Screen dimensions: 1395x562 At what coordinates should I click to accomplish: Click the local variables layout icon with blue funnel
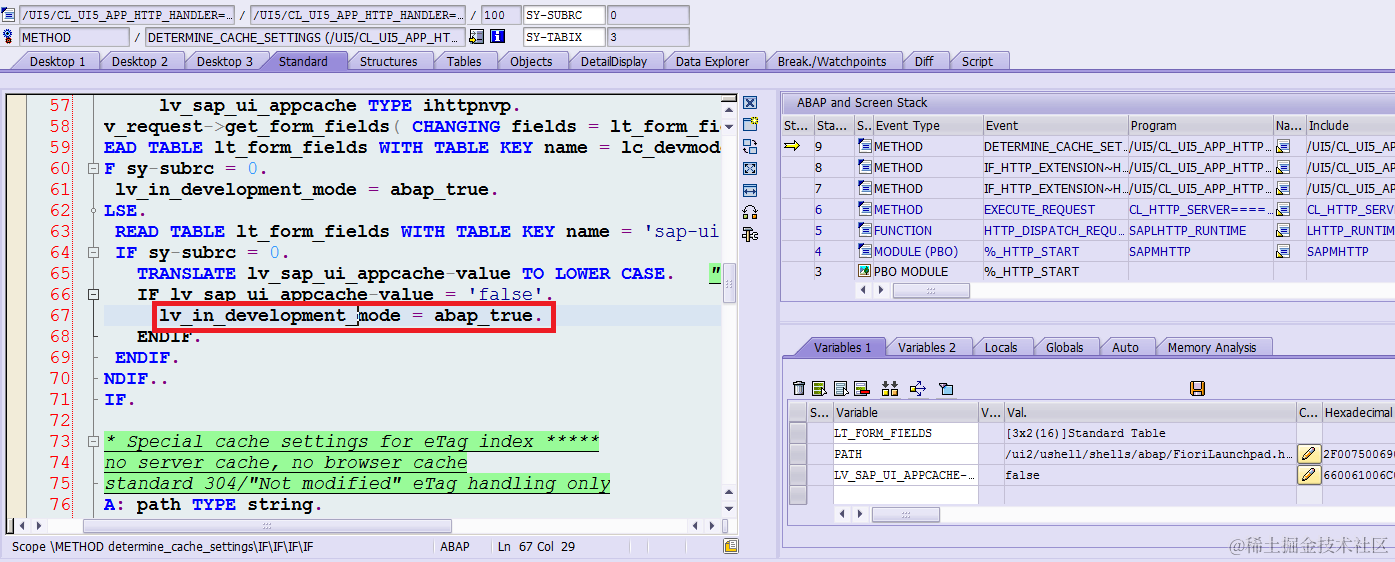click(946, 388)
